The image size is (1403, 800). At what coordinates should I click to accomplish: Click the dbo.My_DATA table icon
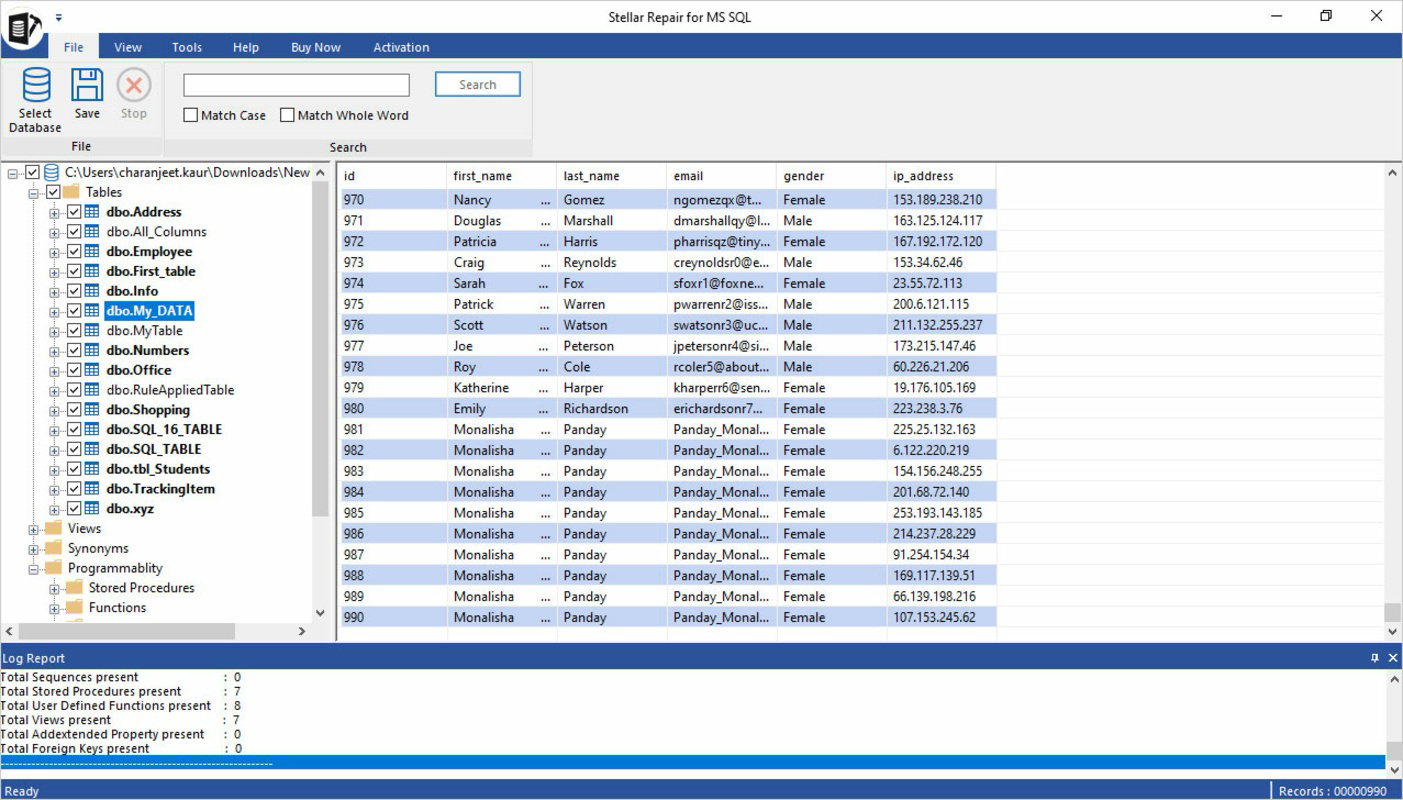(x=92, y=311)
